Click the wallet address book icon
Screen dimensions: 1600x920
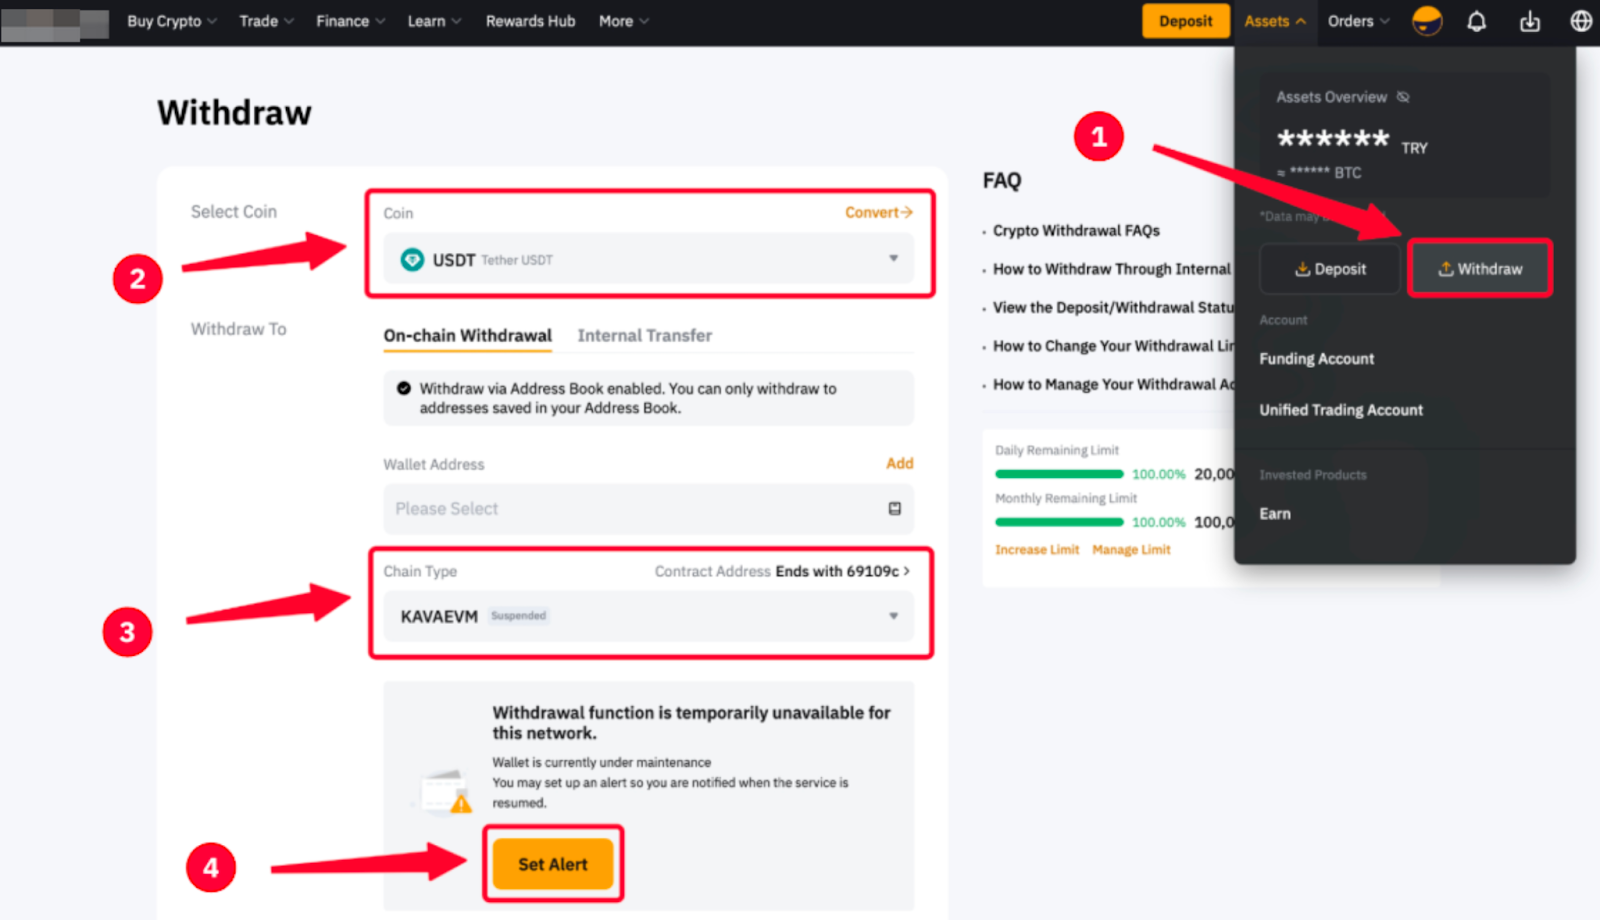click(894, 509)
